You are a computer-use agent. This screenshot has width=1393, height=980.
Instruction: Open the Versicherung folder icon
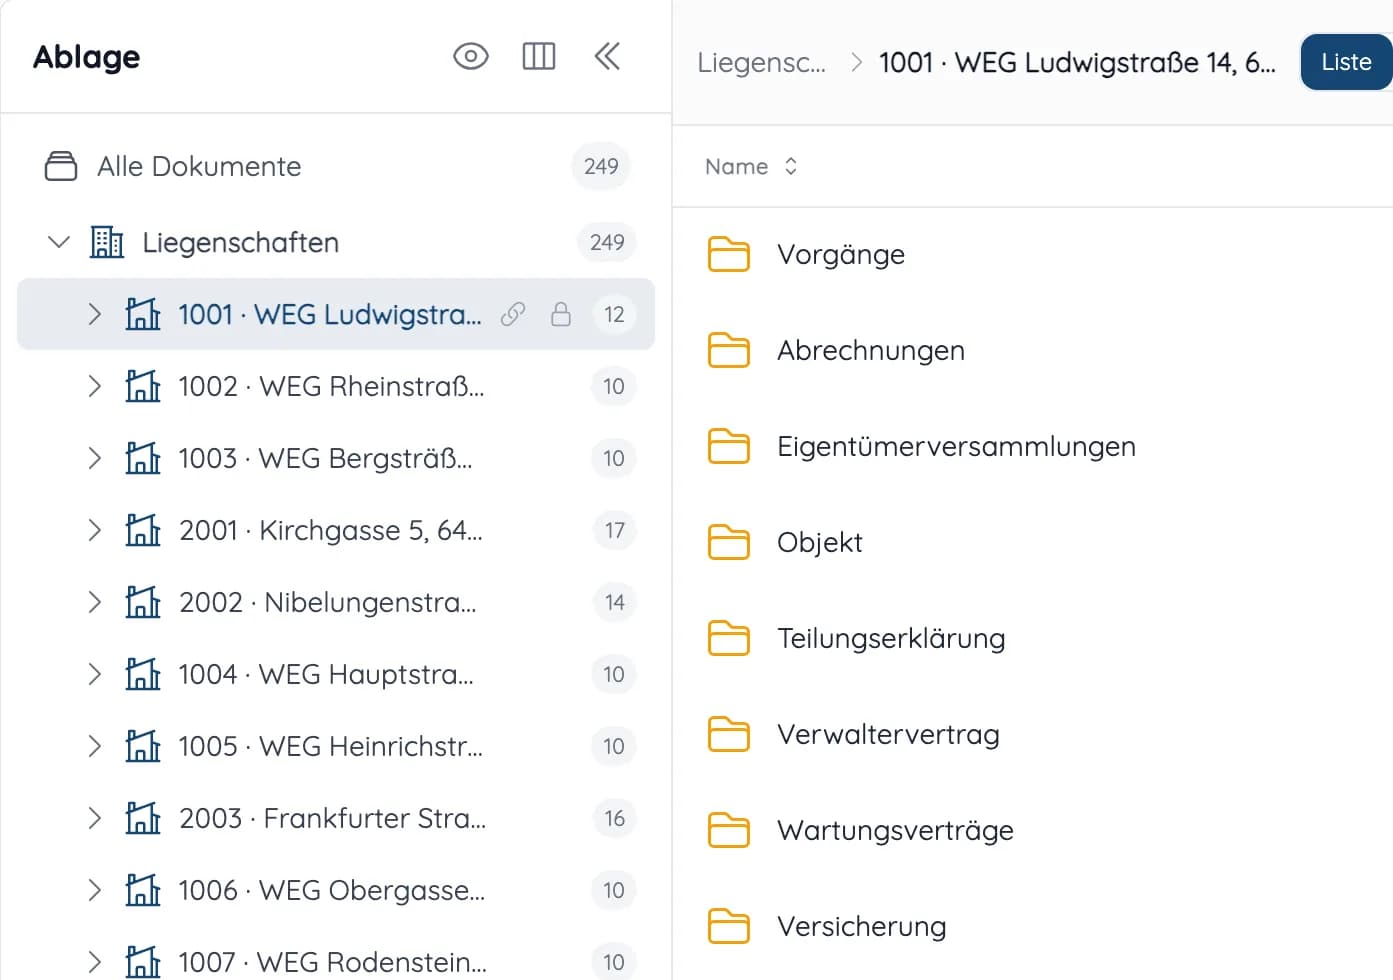729,926
